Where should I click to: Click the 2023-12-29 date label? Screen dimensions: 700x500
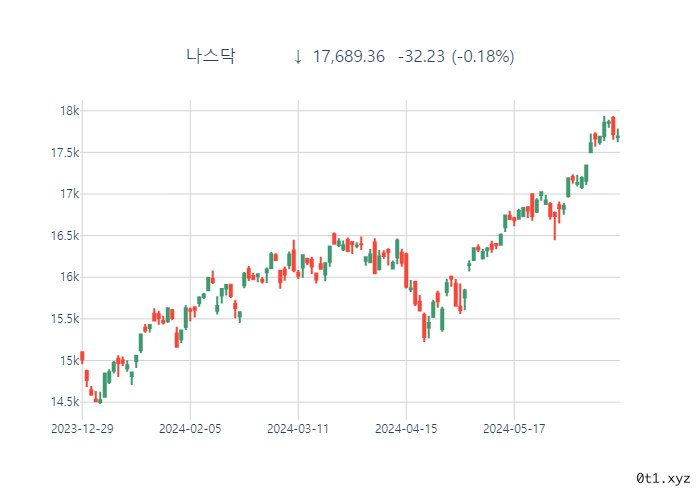(82, 429)
